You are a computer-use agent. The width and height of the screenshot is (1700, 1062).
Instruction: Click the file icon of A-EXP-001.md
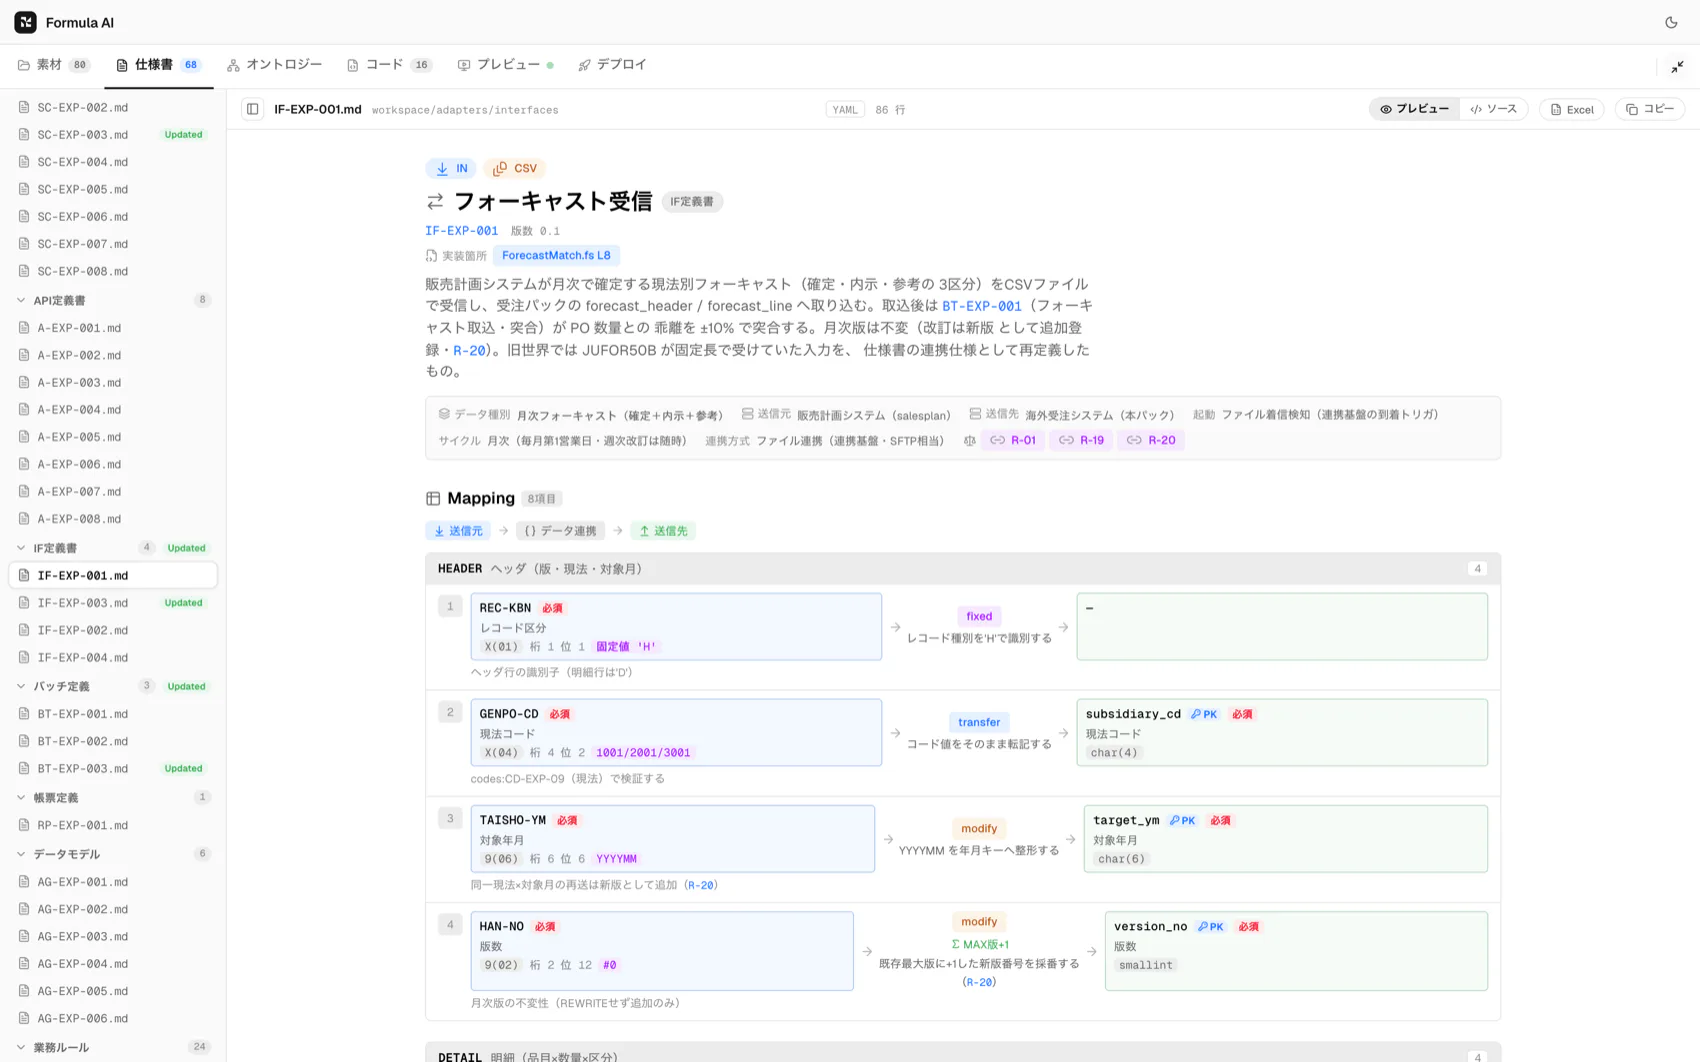tap(24, 328)
